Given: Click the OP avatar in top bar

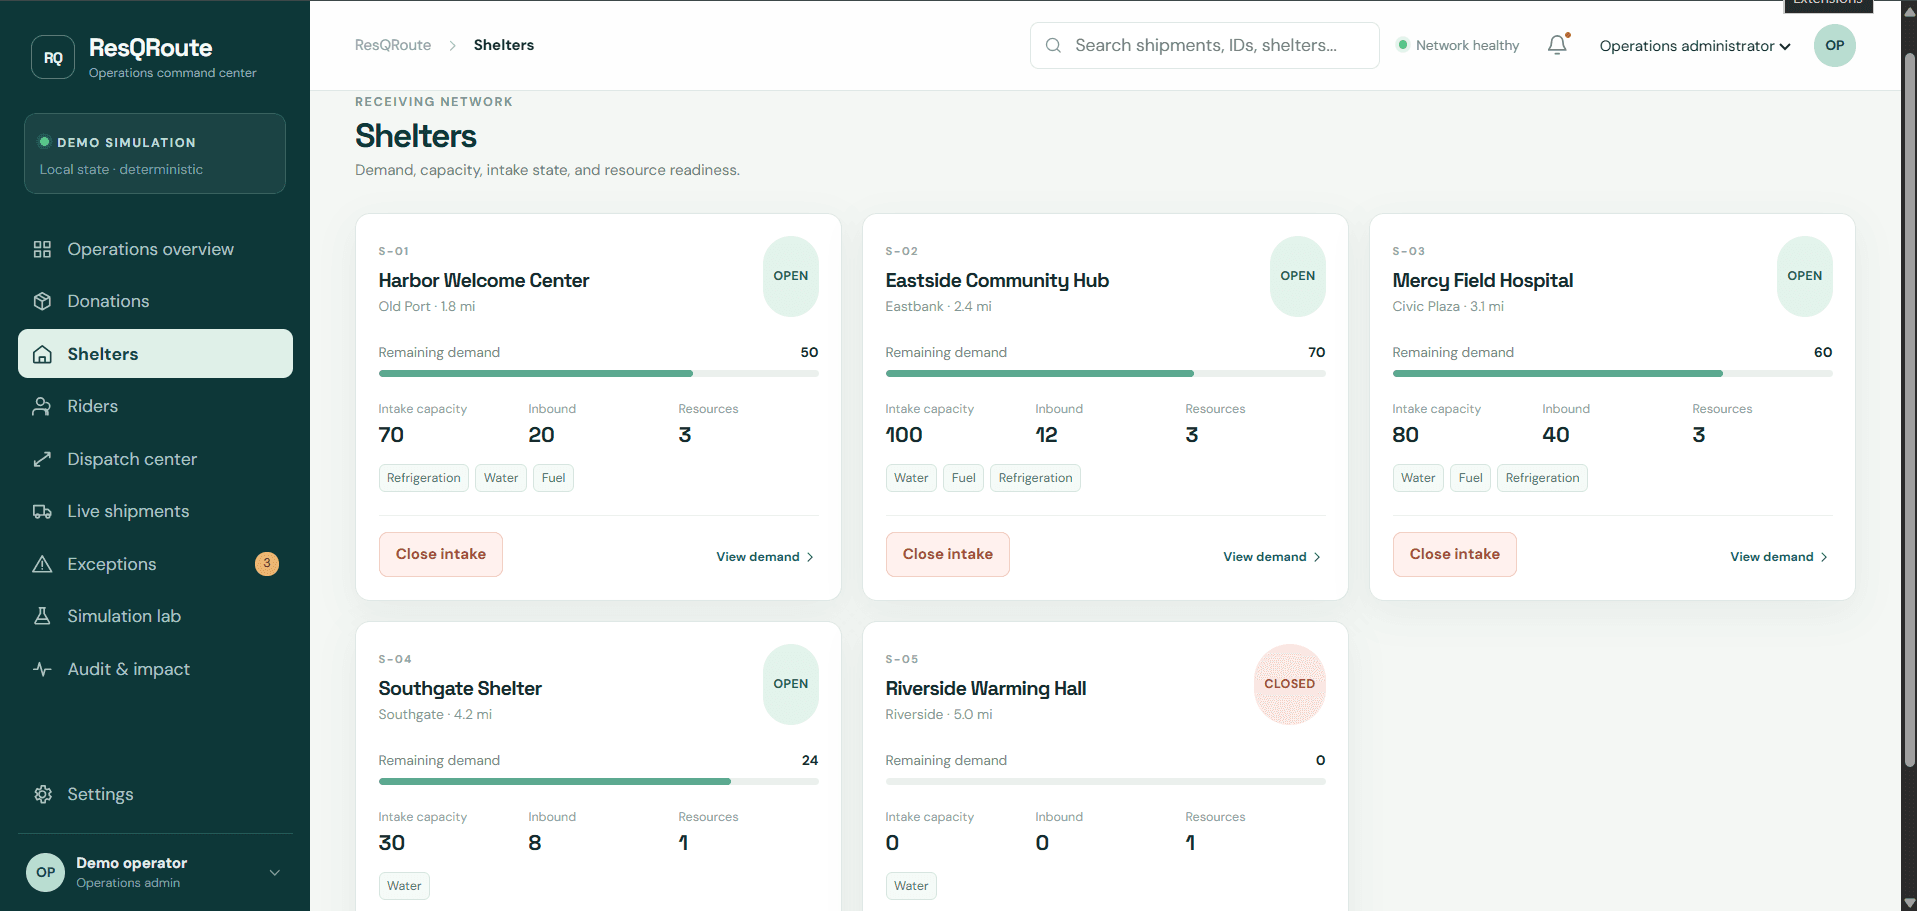Looking at the screenshot, I should click(1834, 45).
